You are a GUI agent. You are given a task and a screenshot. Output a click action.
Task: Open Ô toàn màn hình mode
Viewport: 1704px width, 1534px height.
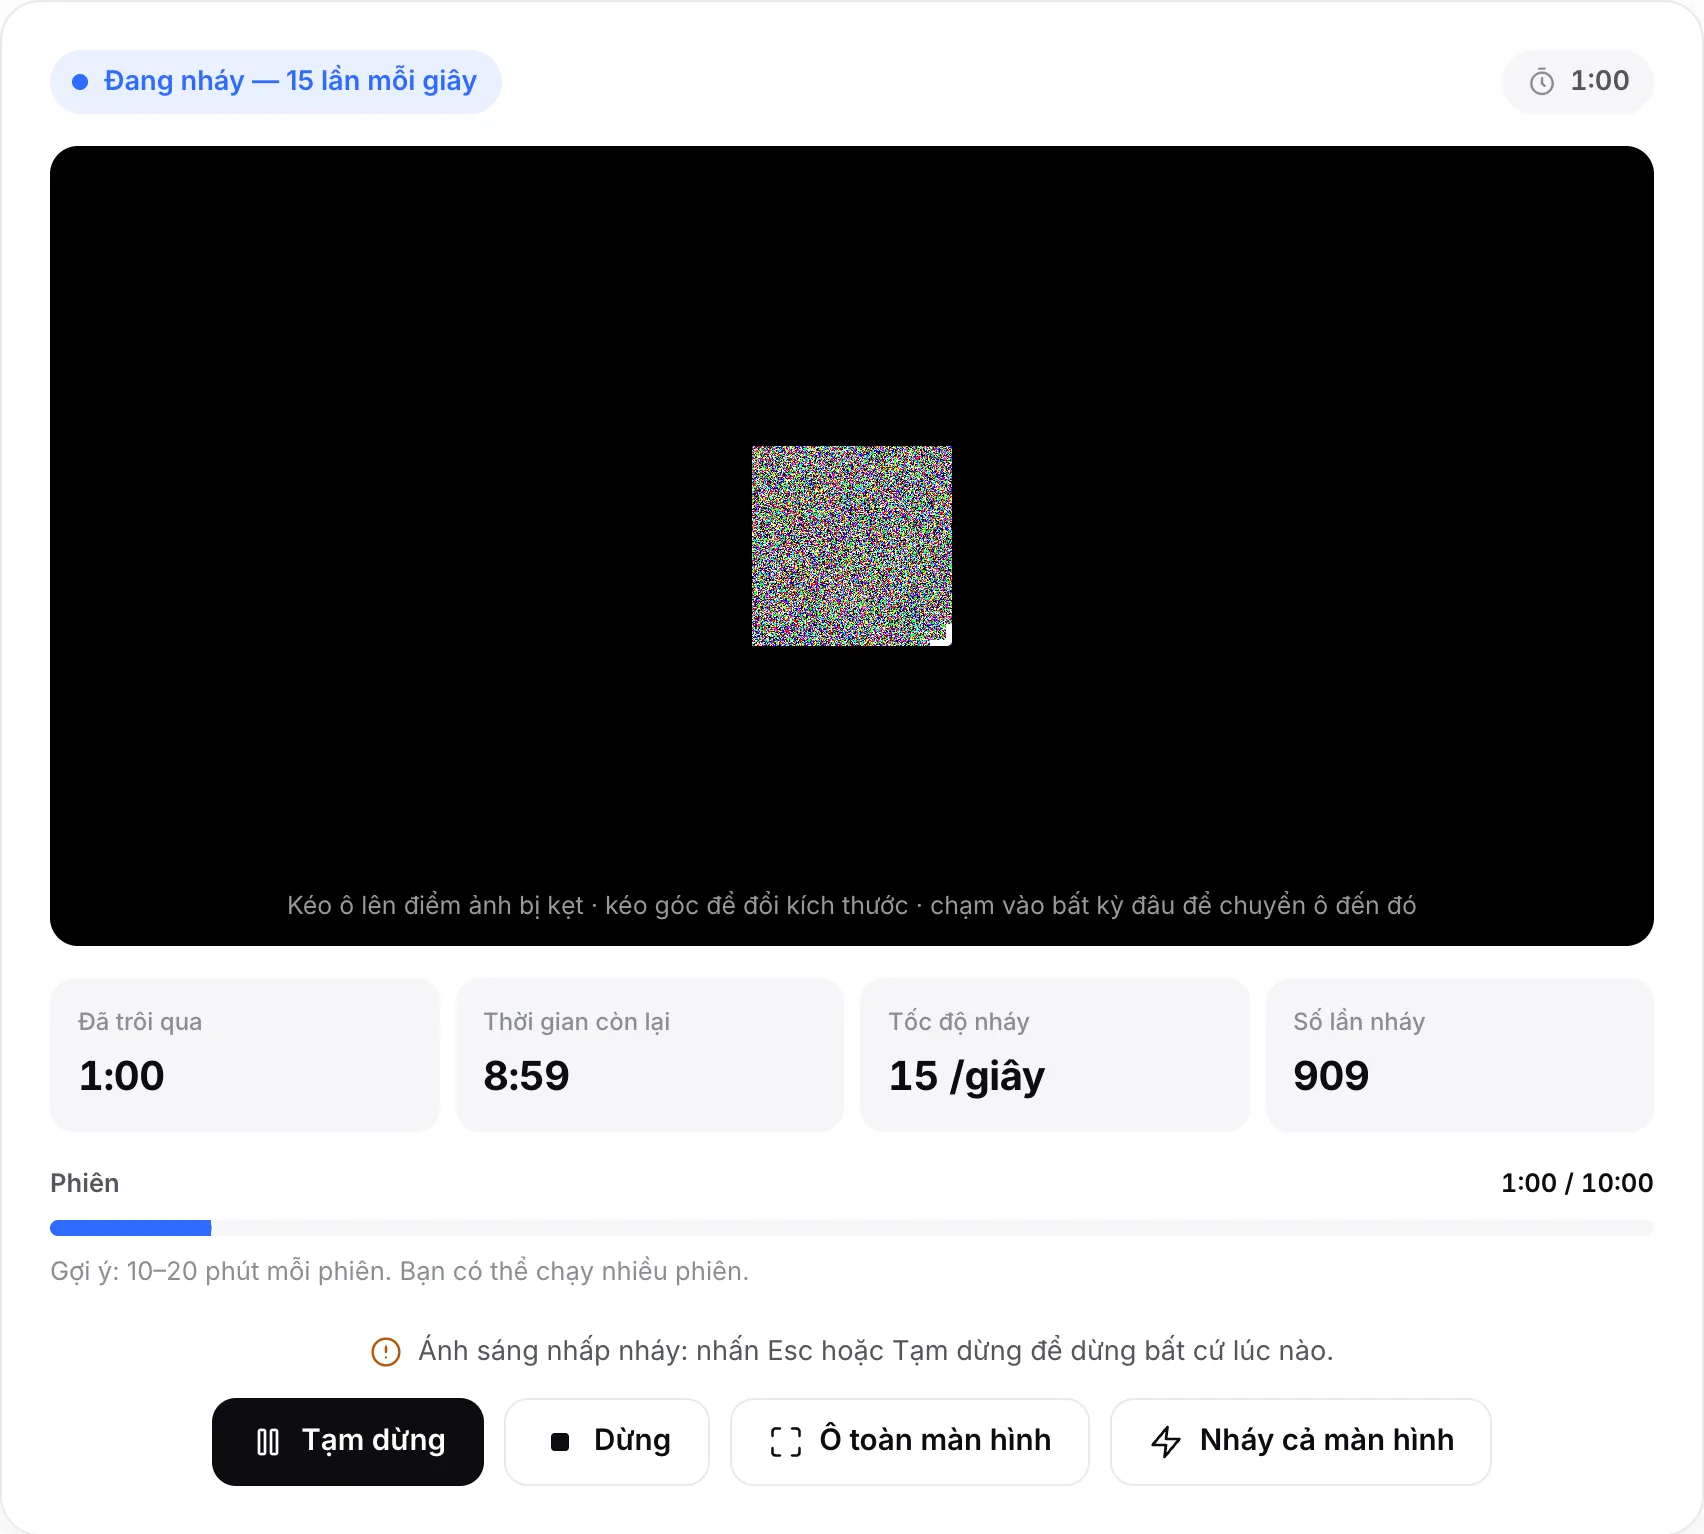[910, 1442]
